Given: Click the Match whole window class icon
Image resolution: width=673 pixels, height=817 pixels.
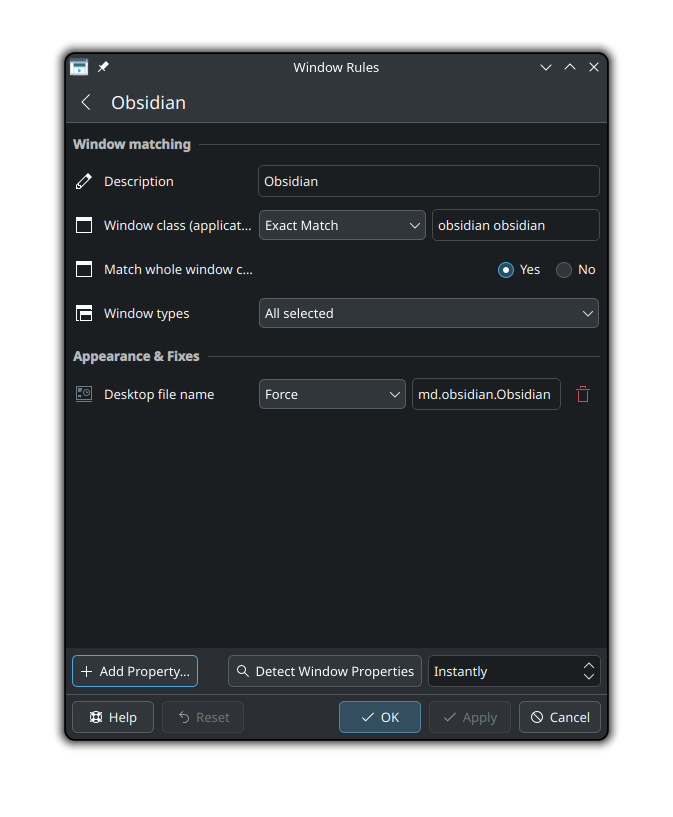Looking at the screenshot, I should 84,269.
